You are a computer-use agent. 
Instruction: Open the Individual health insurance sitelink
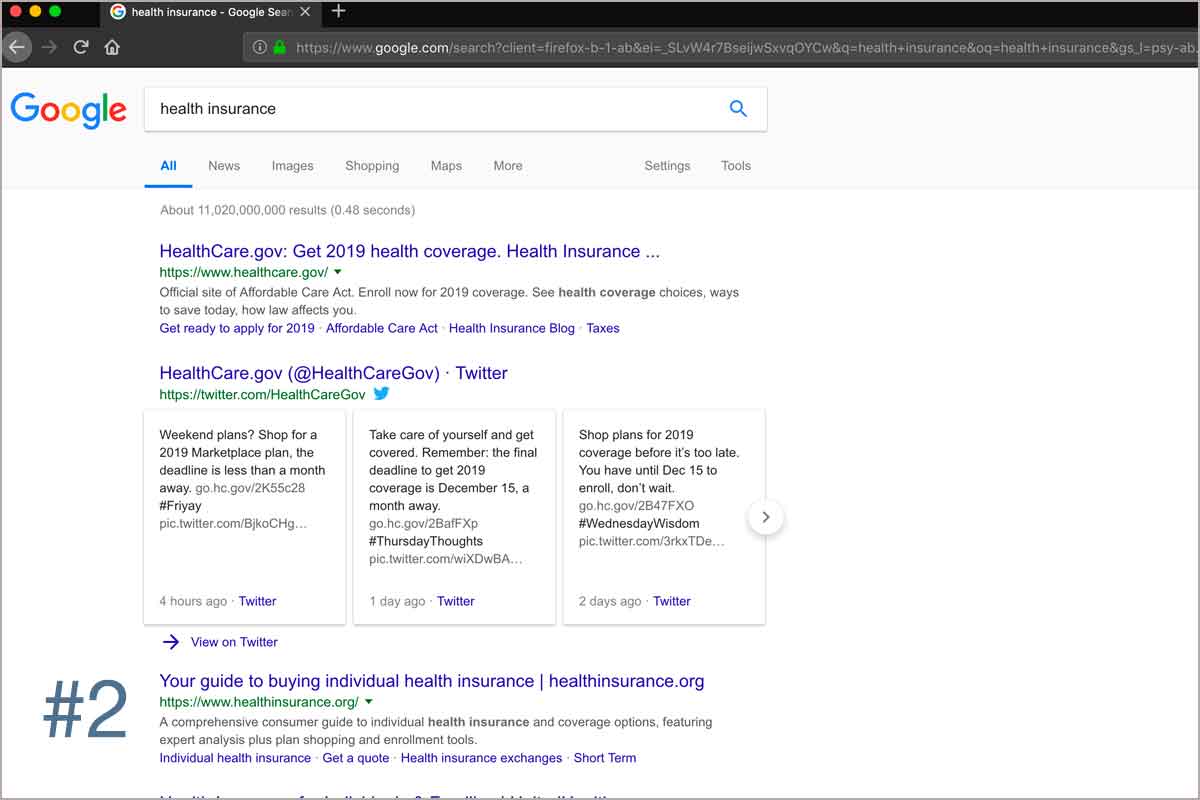point(235,758)
